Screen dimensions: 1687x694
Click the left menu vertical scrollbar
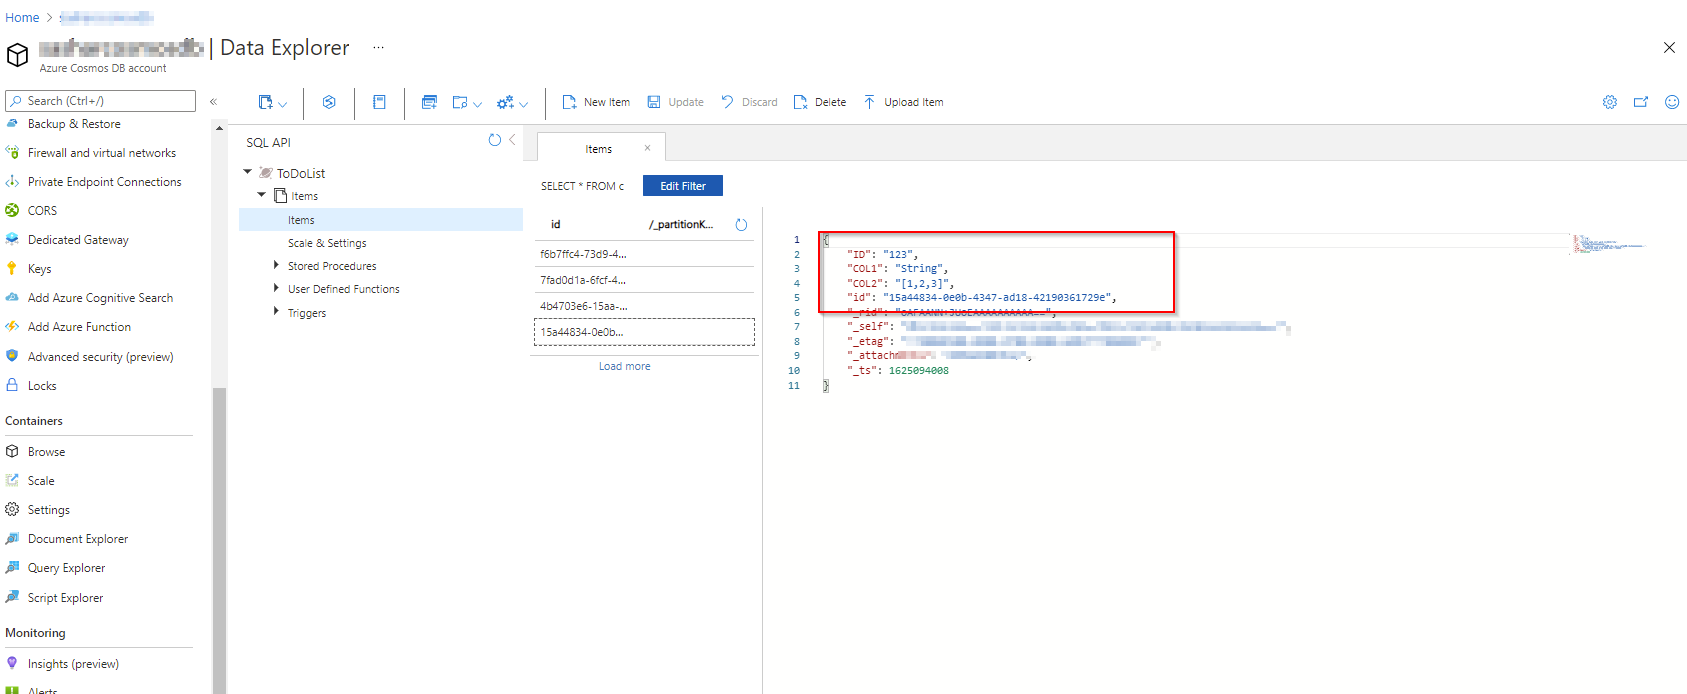coord(219,540)
